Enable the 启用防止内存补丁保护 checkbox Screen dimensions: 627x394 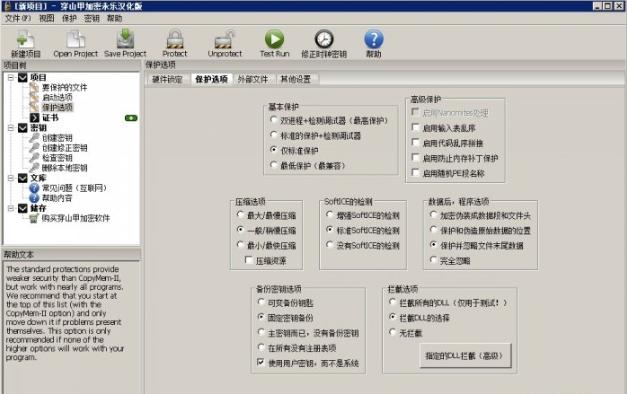(x=415, y=158)
